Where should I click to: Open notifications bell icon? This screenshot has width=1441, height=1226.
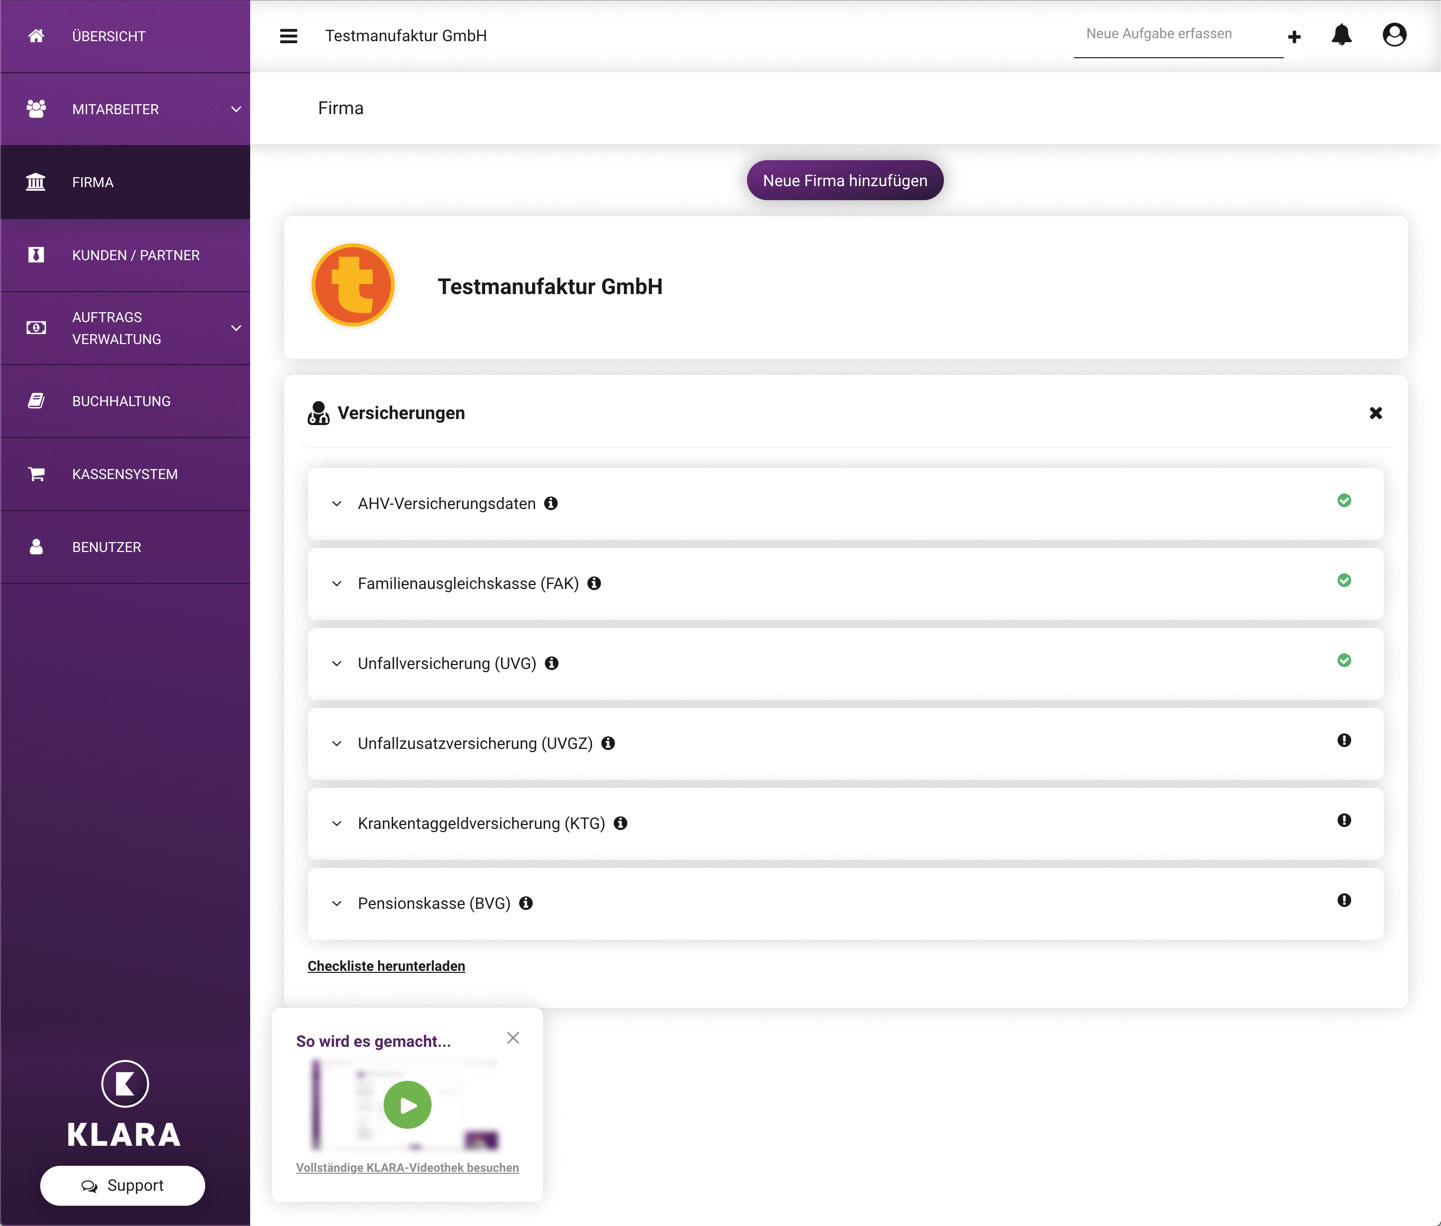1342,35
